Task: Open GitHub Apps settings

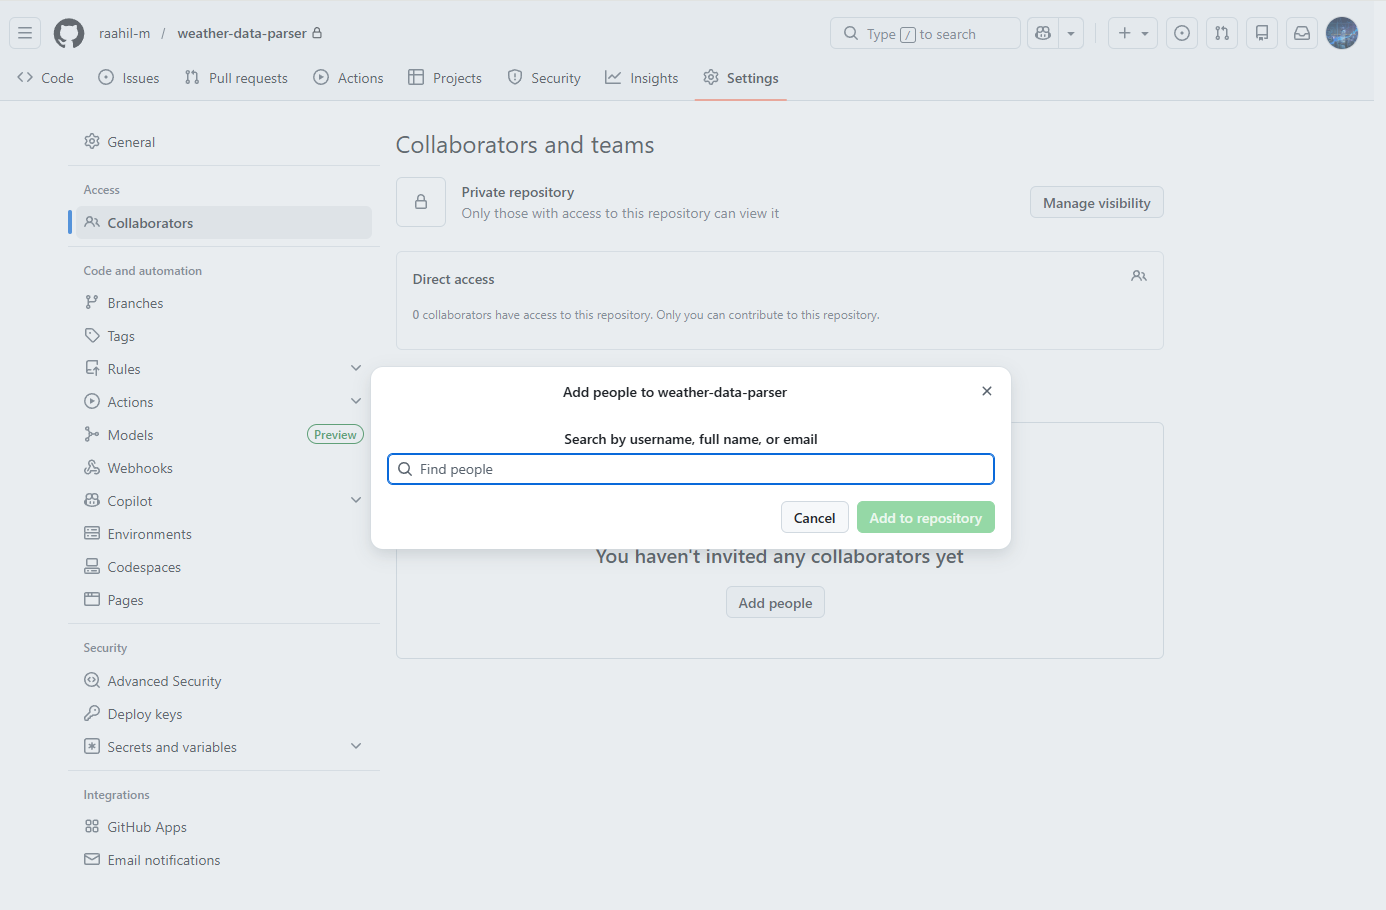Action: click(x=224, y=827)
